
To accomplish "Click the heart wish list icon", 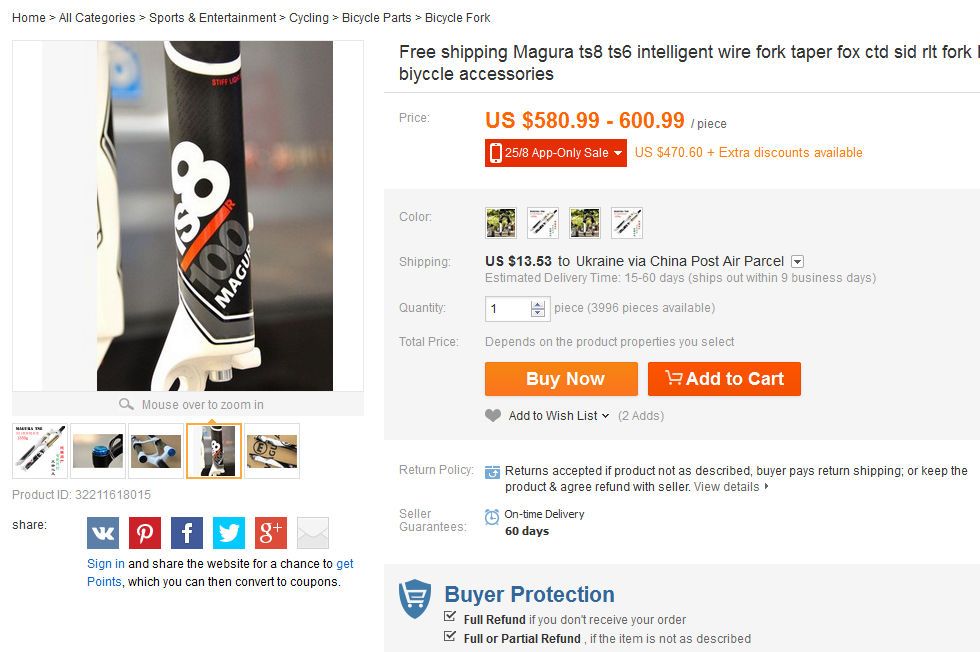I will [493, 416].
